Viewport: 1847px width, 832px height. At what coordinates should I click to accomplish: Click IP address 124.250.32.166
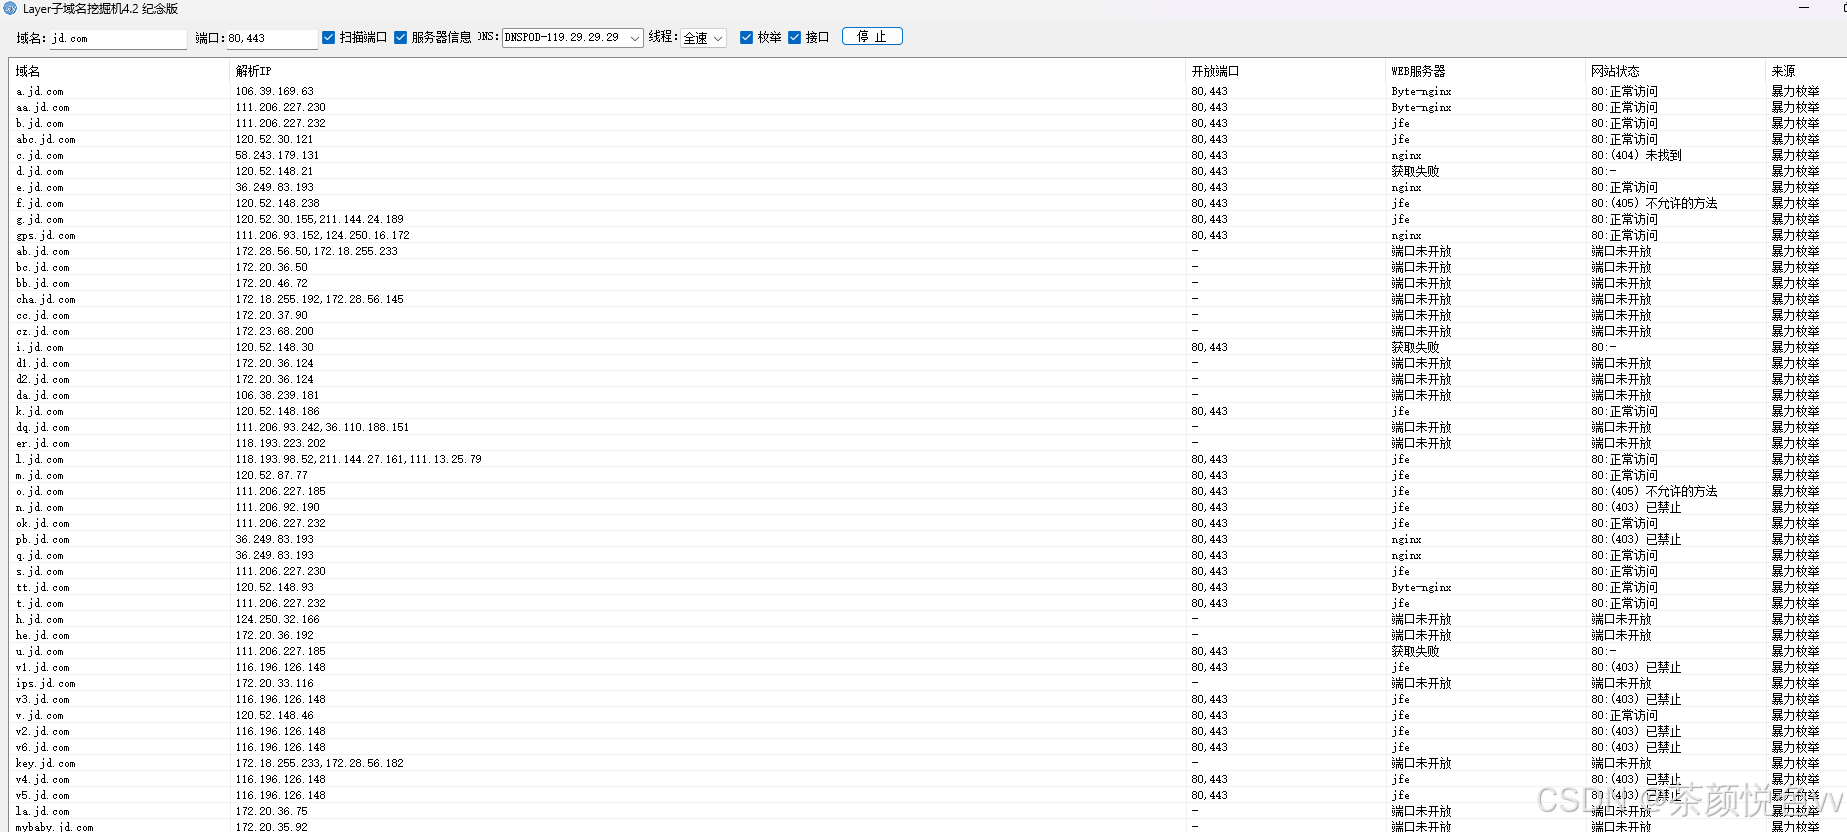click(x=278, y=619)
